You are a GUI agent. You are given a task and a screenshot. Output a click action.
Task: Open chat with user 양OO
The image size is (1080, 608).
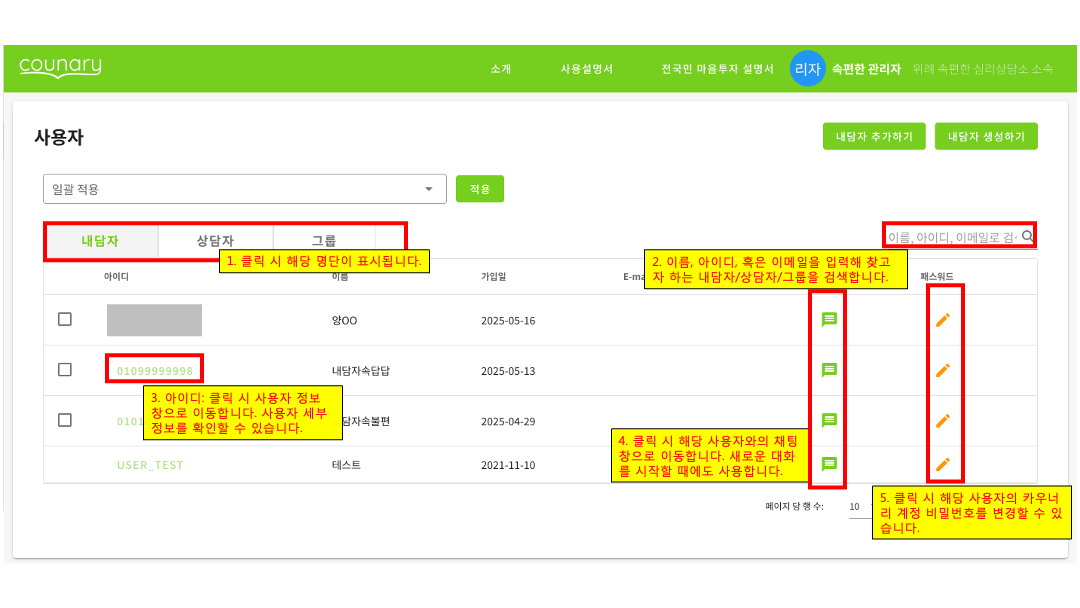829,319
